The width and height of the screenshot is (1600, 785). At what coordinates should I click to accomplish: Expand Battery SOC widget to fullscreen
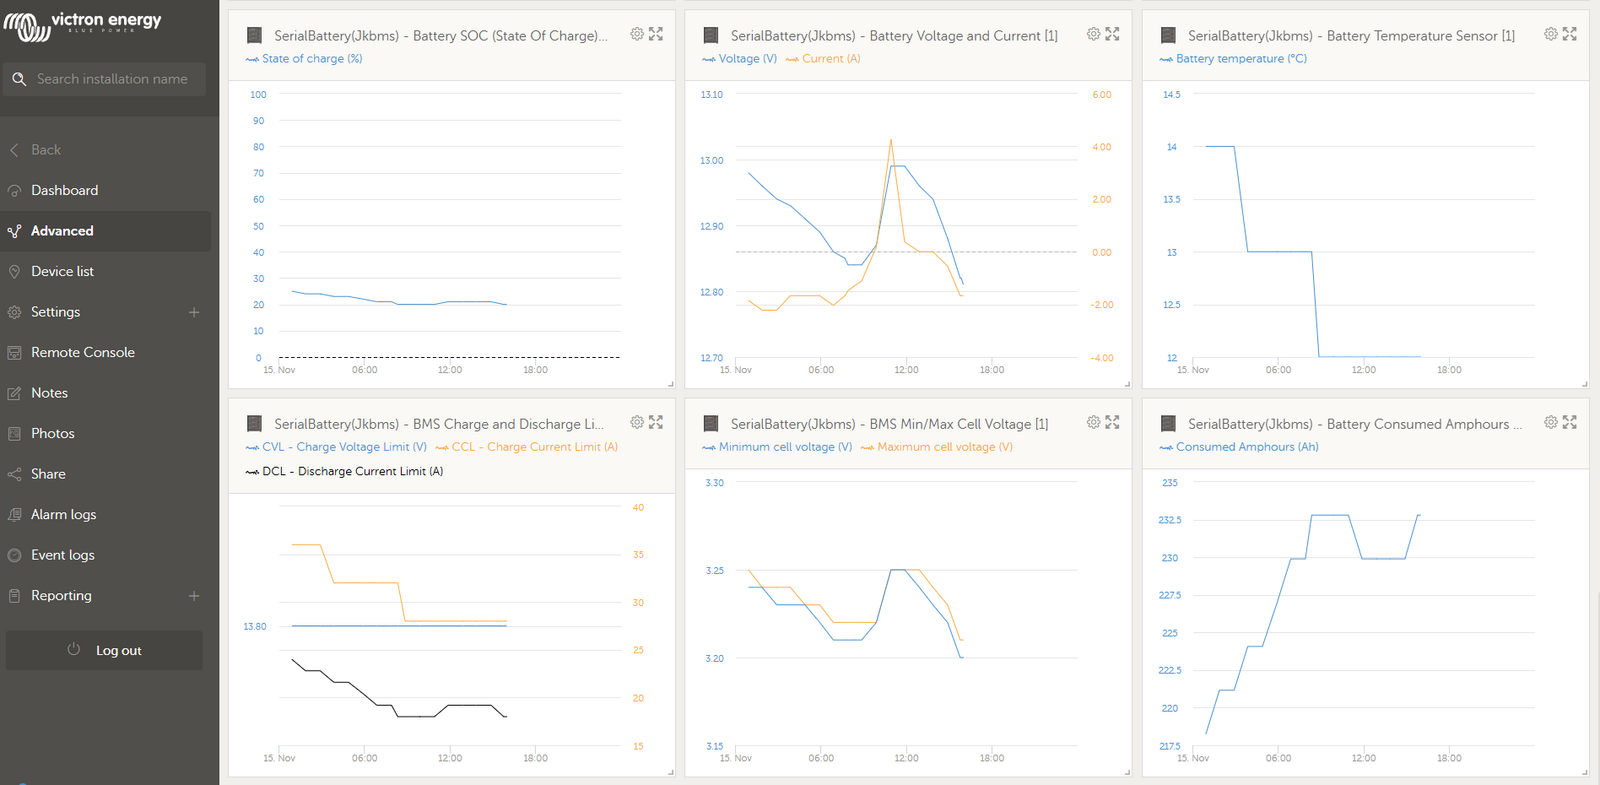click(656, 34)
